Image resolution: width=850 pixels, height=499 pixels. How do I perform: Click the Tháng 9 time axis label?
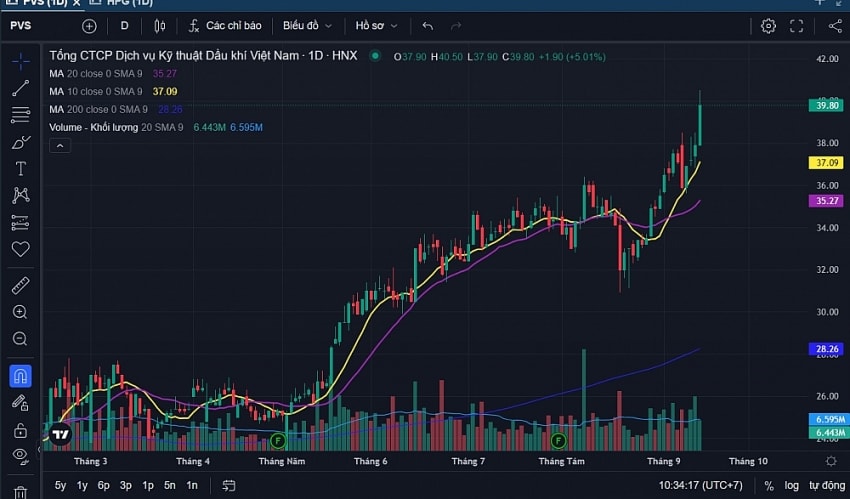[x=664, y=461]
